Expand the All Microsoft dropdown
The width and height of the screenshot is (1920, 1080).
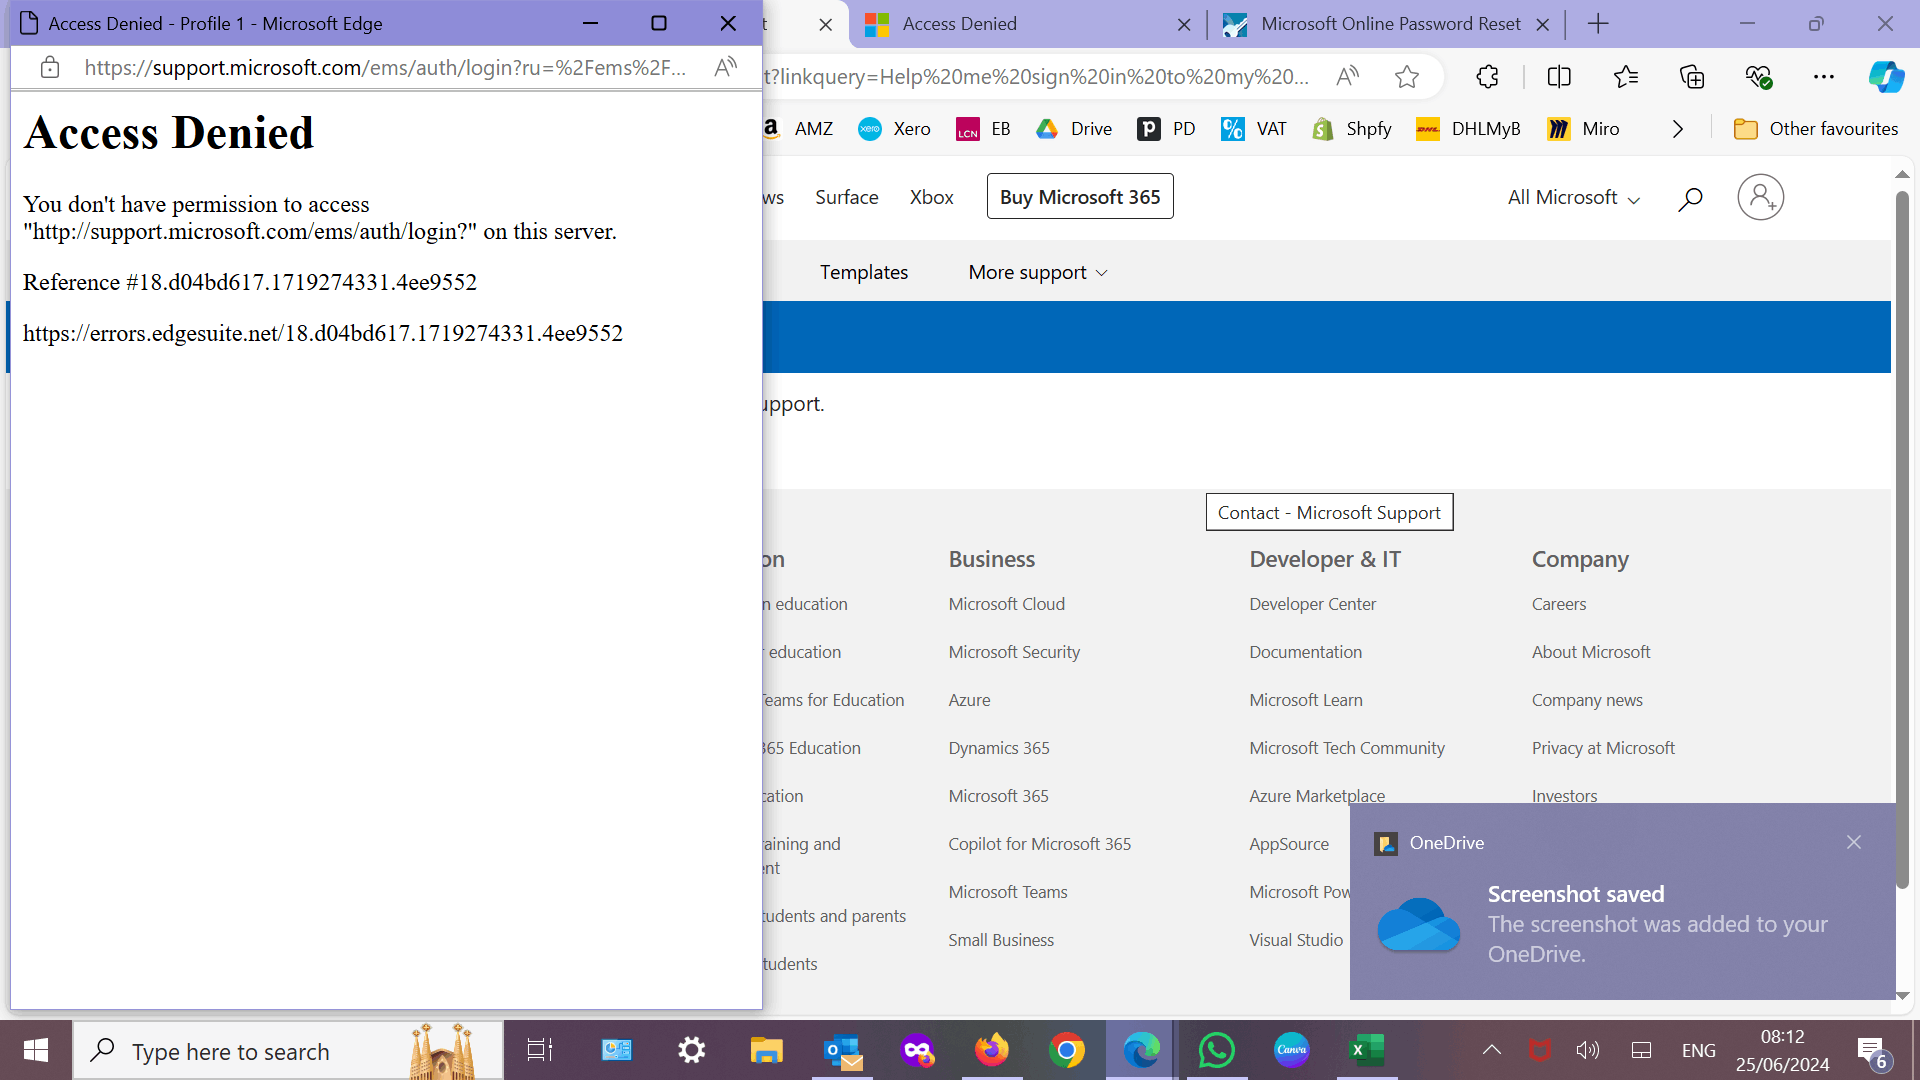point(1573,198)
